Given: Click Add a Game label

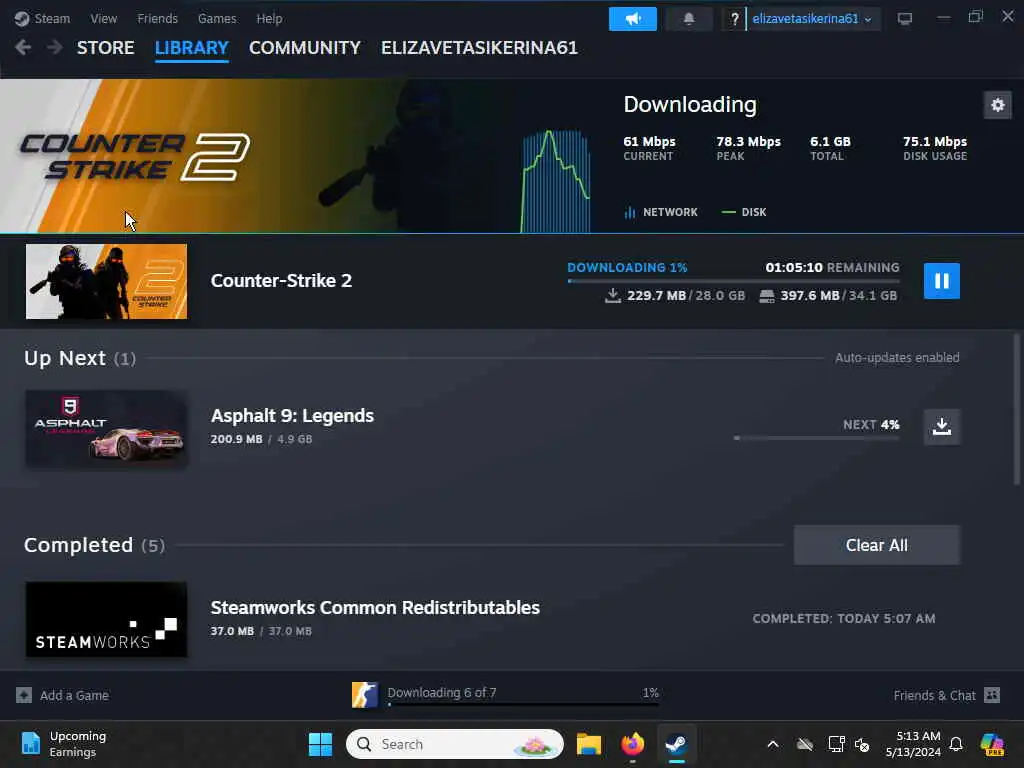Looking at the screenshot, I should pyautogui.click(x=74, y=696).
